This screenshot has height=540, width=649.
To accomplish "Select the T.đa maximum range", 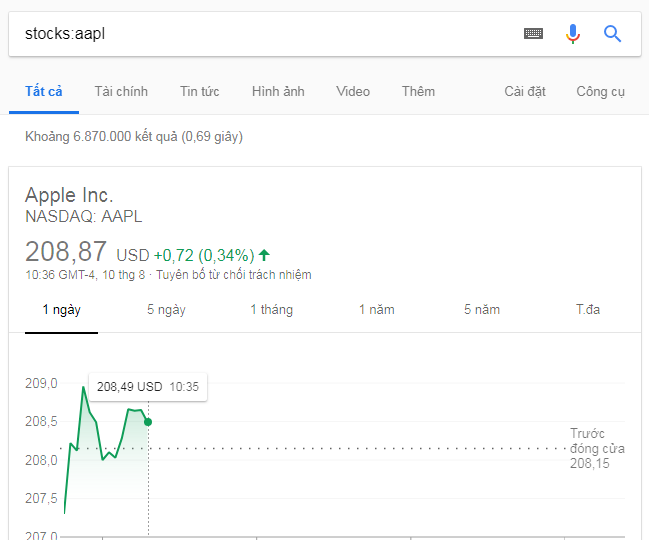I will click(x=587, y=310).
